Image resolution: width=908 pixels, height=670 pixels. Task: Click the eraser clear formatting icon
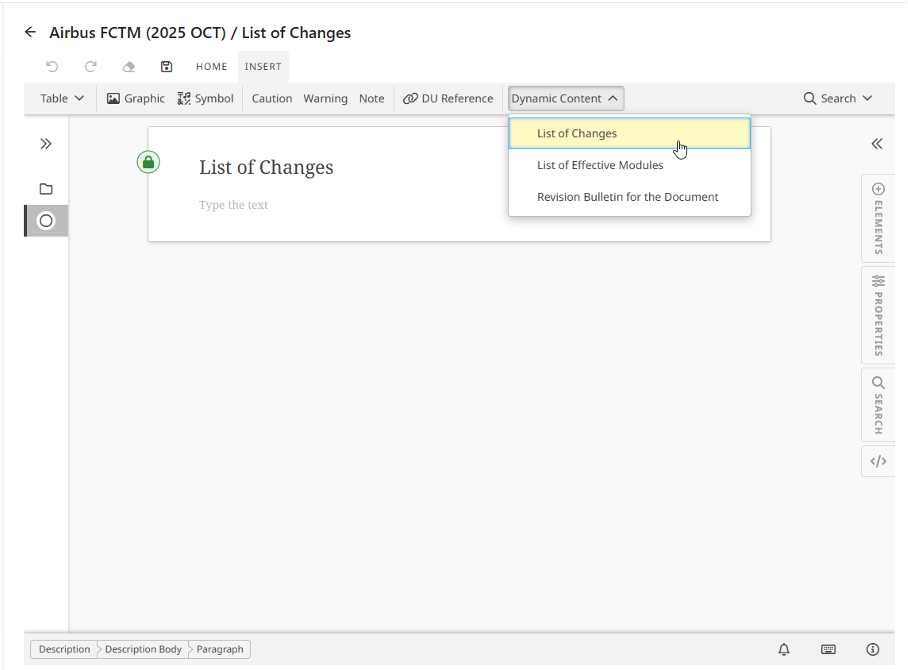click(x=129, y=67)
